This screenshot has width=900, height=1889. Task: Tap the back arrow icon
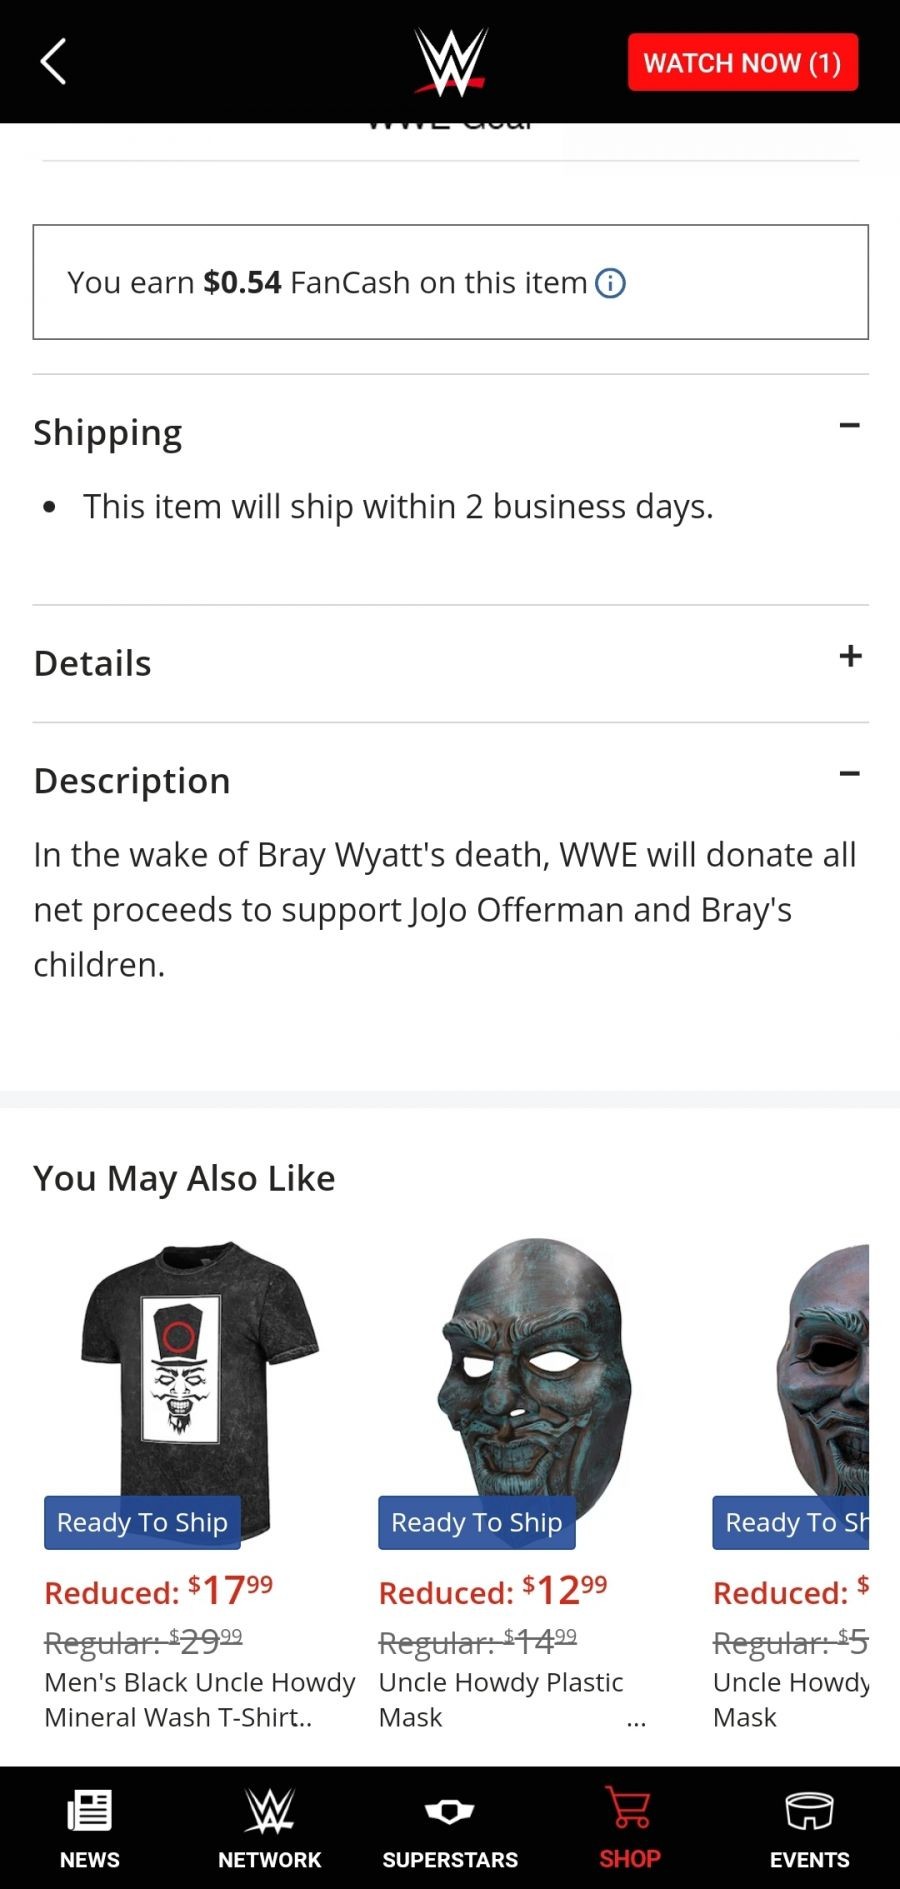[x=54, y=62]
